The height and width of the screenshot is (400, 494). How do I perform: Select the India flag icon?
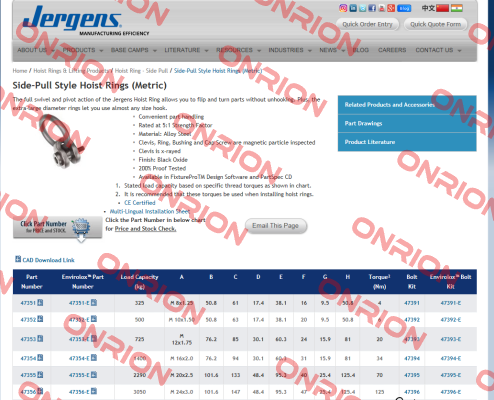click(x=457, y=8)
